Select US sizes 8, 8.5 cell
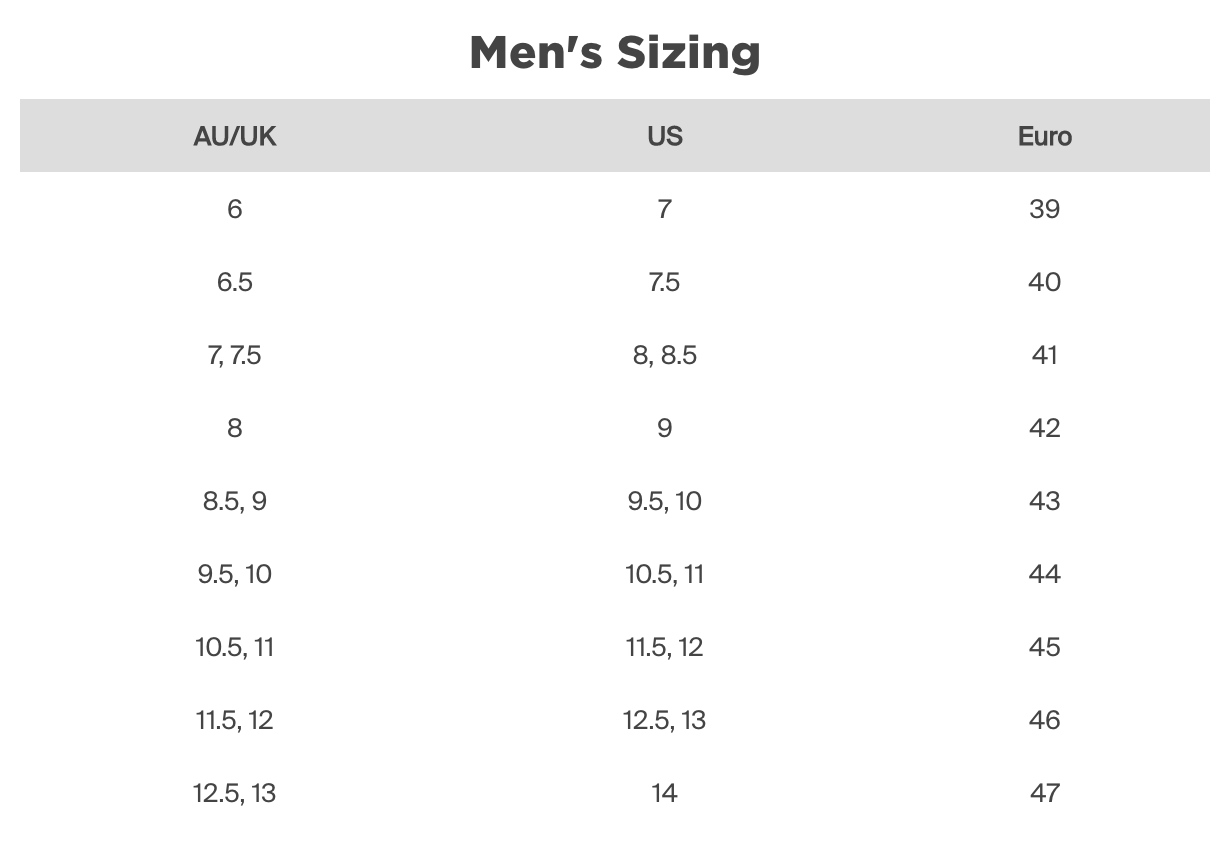The width and height of the screenshot is (1228, 866). coord(665,355)
